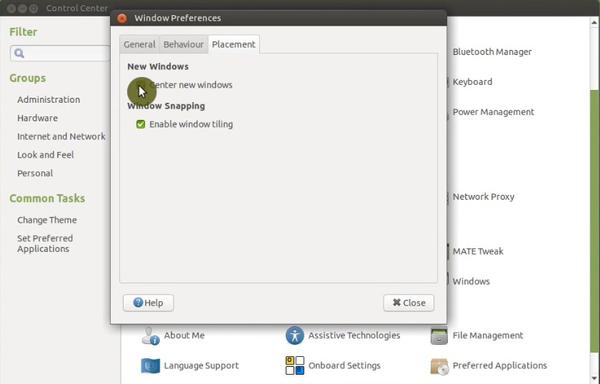This screenshot has width=600, height=384.
Task: Open the Assistive Technologies icon
Action: pyautogui.click(x=295, y=335)
